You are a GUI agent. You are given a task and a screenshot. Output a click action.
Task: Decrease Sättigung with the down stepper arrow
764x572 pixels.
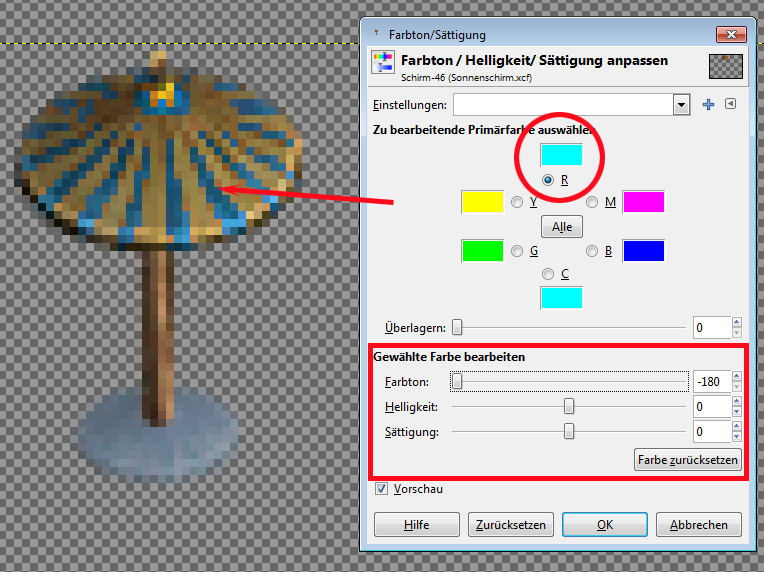point(737,437)
